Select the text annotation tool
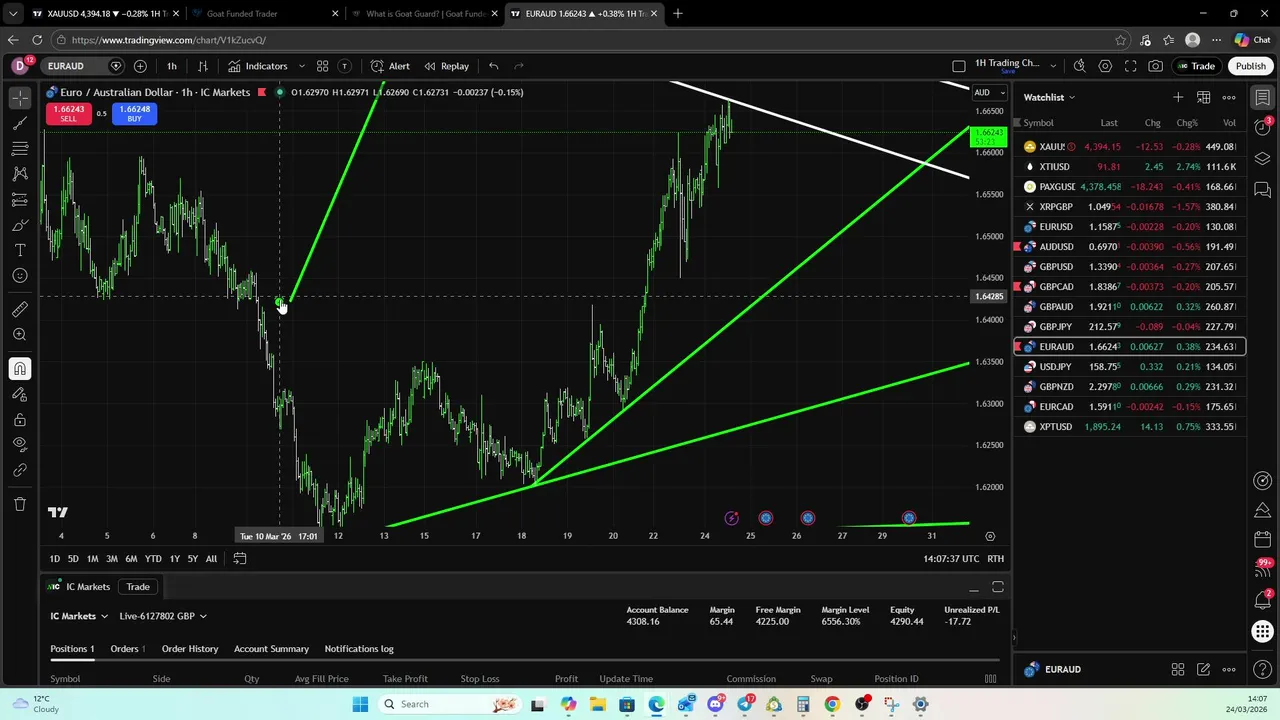1280x720 pixels. click(x=20, y=250)
